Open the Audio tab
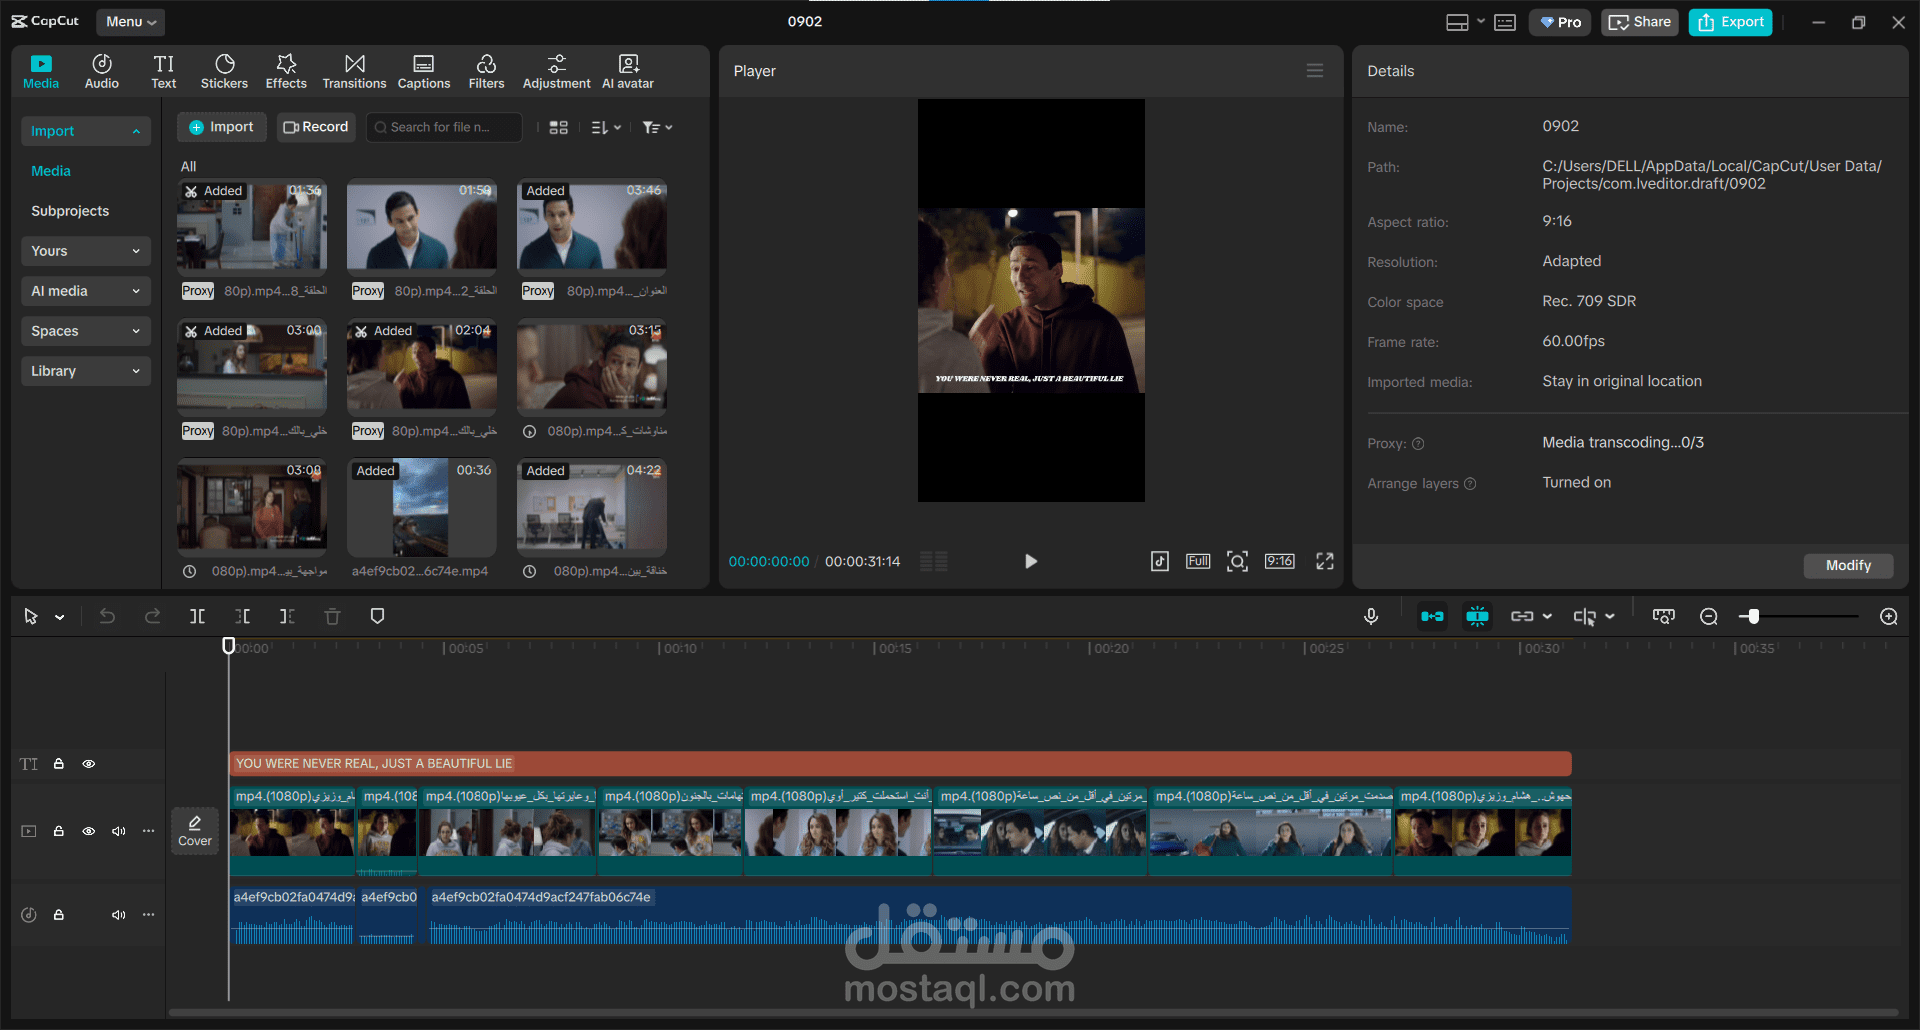1920x1030 pixels. 102,72
